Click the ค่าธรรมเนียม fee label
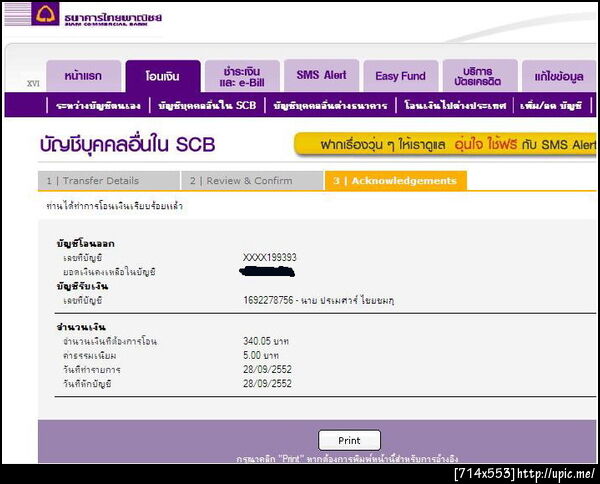The height and width of the screenshot is (484, 600). (x=90, y=355)
